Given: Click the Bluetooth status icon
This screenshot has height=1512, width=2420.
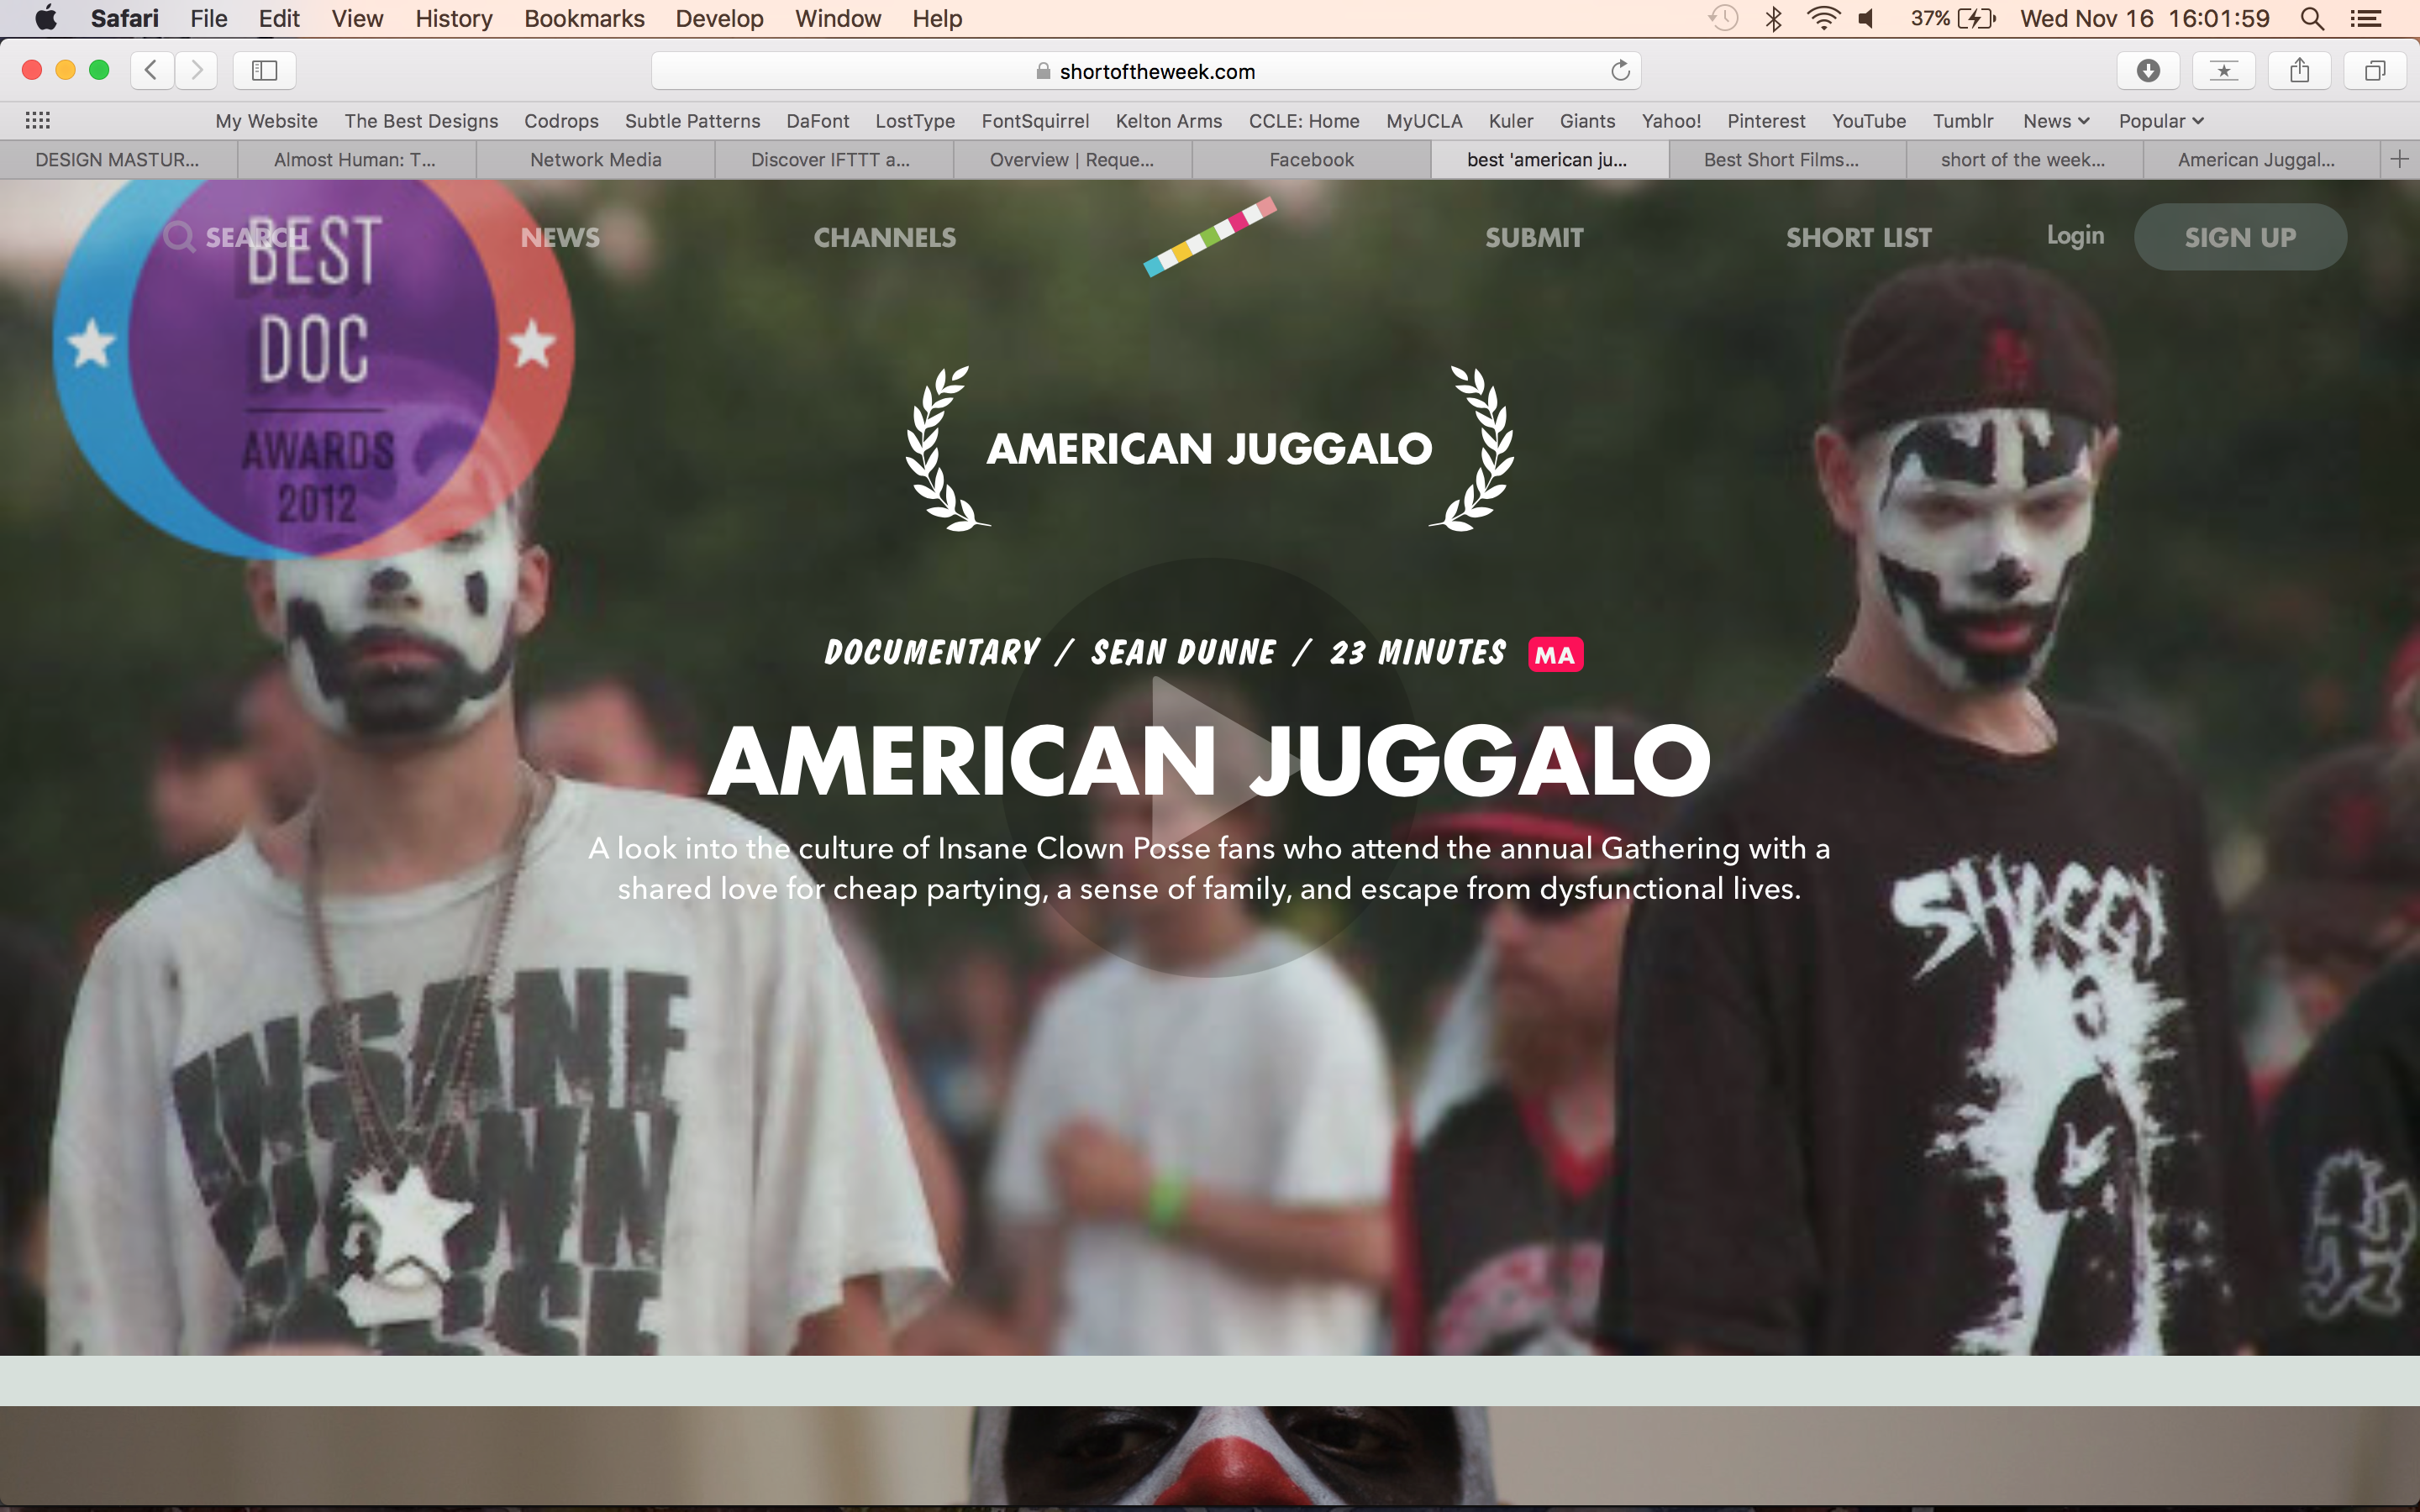Looking at the screenshot, I should [x=1773, y=18].
